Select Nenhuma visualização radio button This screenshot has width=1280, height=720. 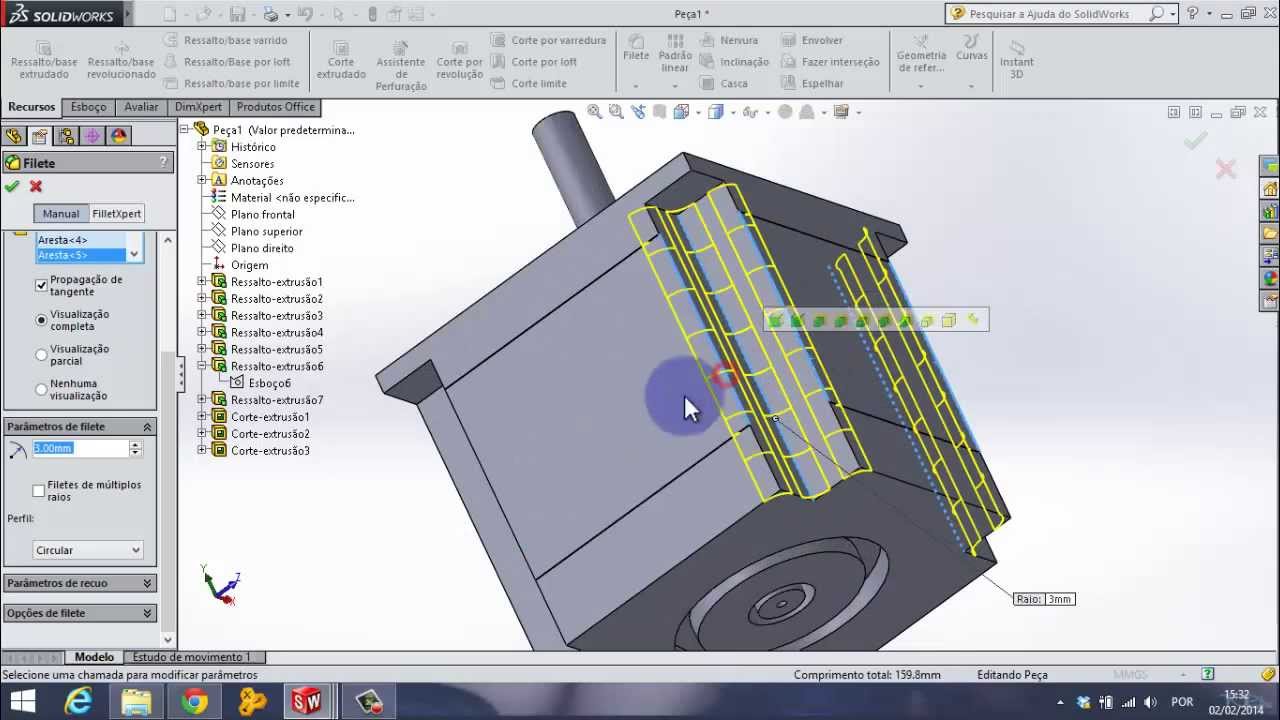tap(41, 389)
